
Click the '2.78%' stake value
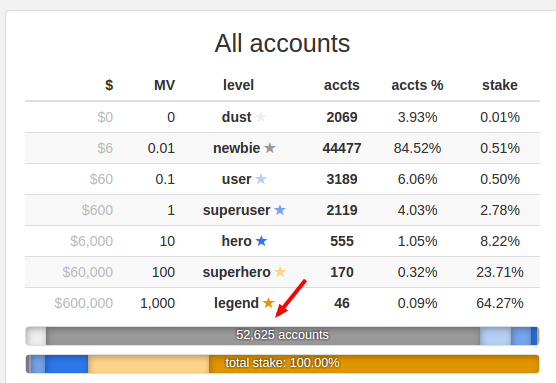click(x=500, y=210)
